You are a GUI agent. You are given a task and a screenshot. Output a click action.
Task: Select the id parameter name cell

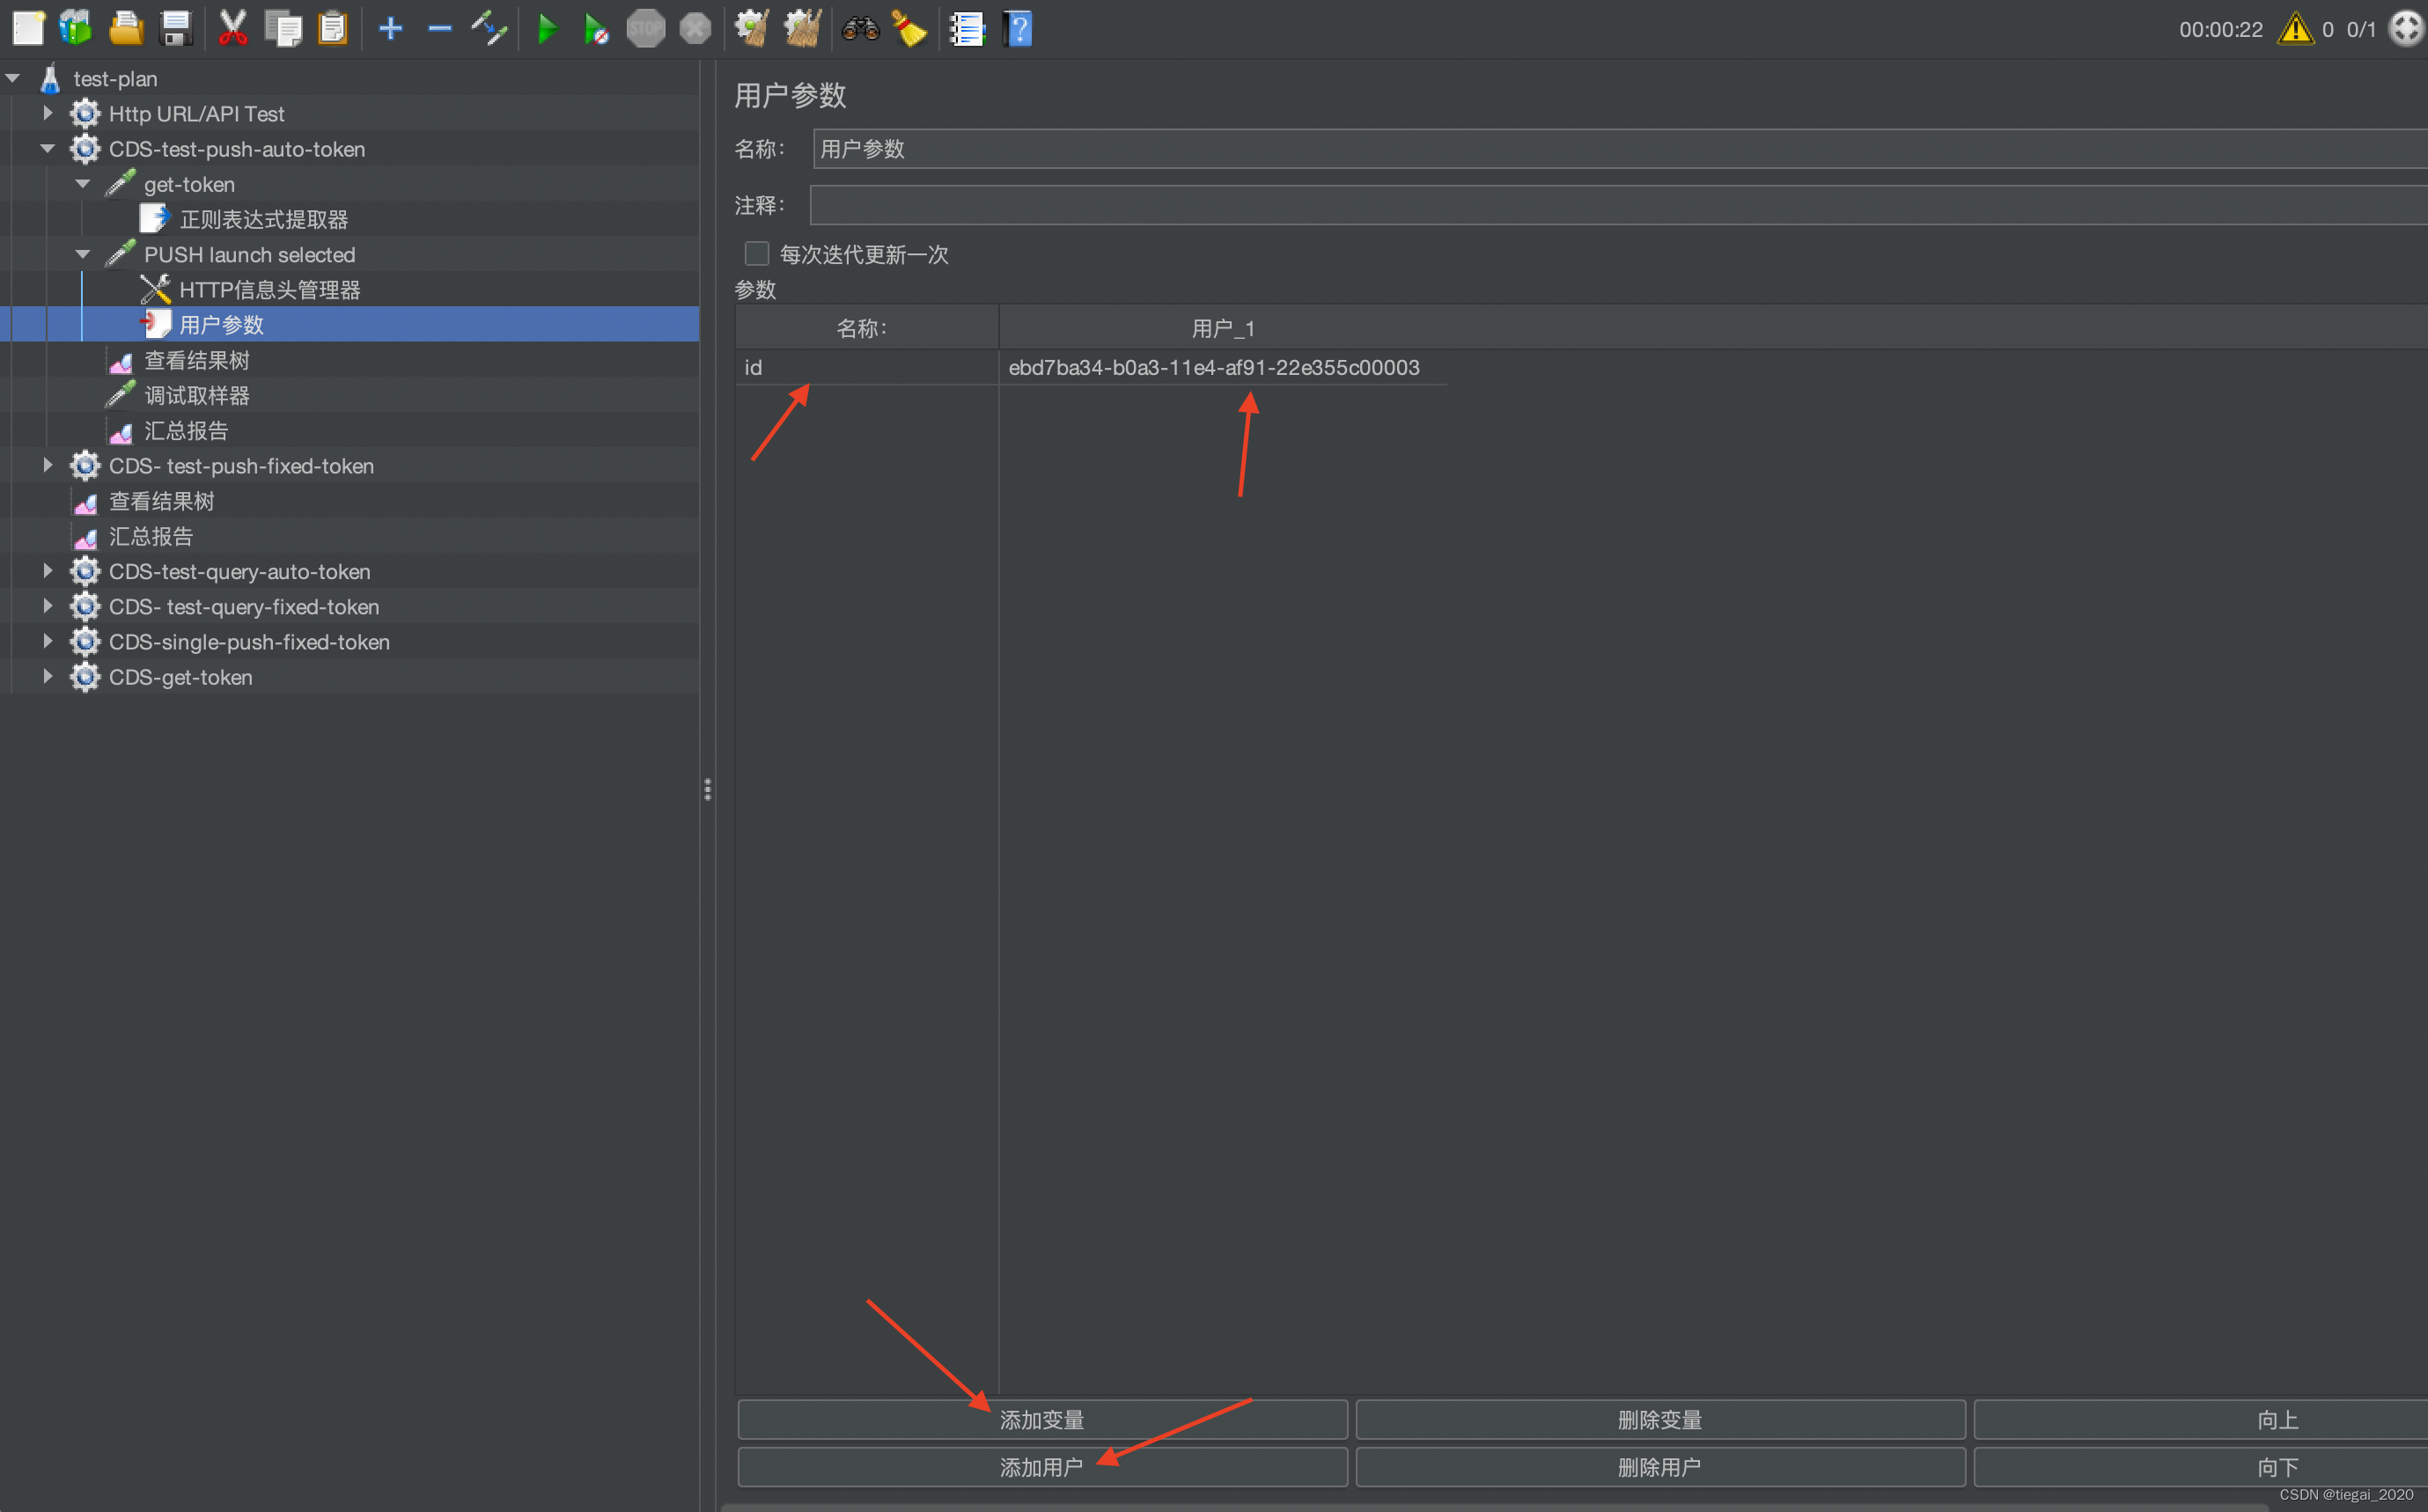[867, 367]
